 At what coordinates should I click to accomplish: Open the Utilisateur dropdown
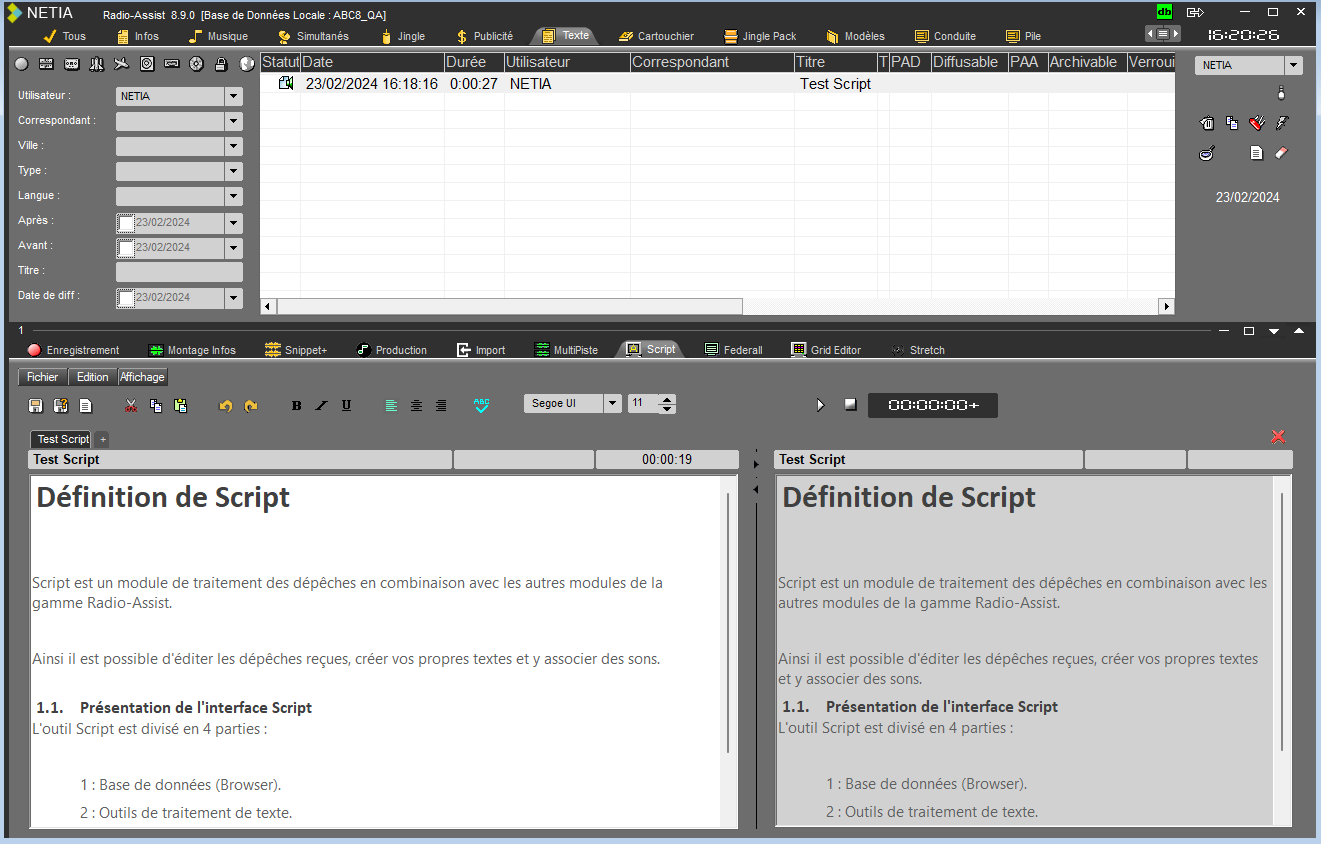[234, 97]
